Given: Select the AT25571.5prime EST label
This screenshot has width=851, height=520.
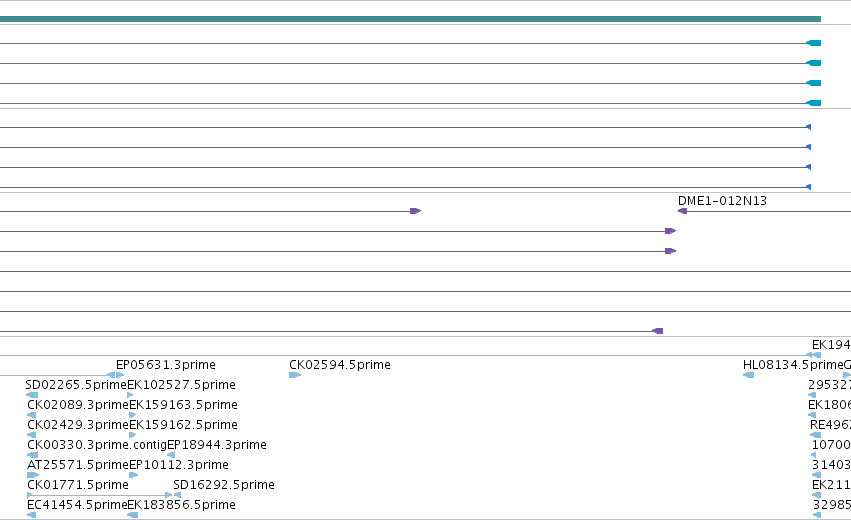Looking at the screenshot, I should pyautogui.click(x=78, y=465).
